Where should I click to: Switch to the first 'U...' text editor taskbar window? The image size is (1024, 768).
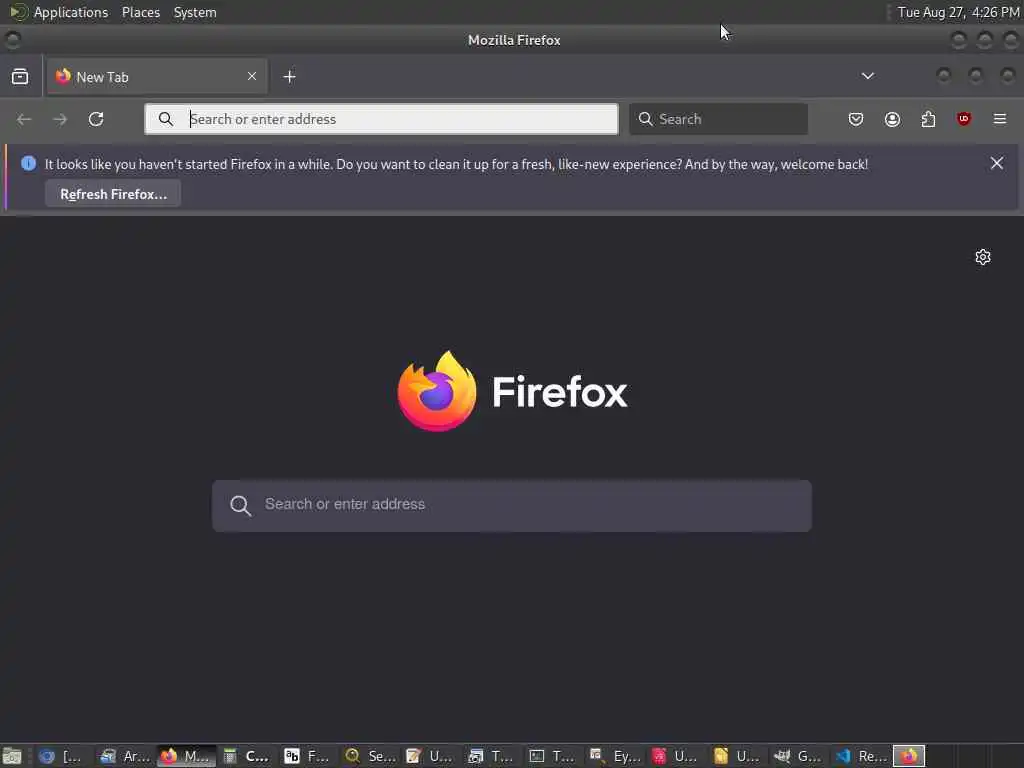[x=430, y=756]
